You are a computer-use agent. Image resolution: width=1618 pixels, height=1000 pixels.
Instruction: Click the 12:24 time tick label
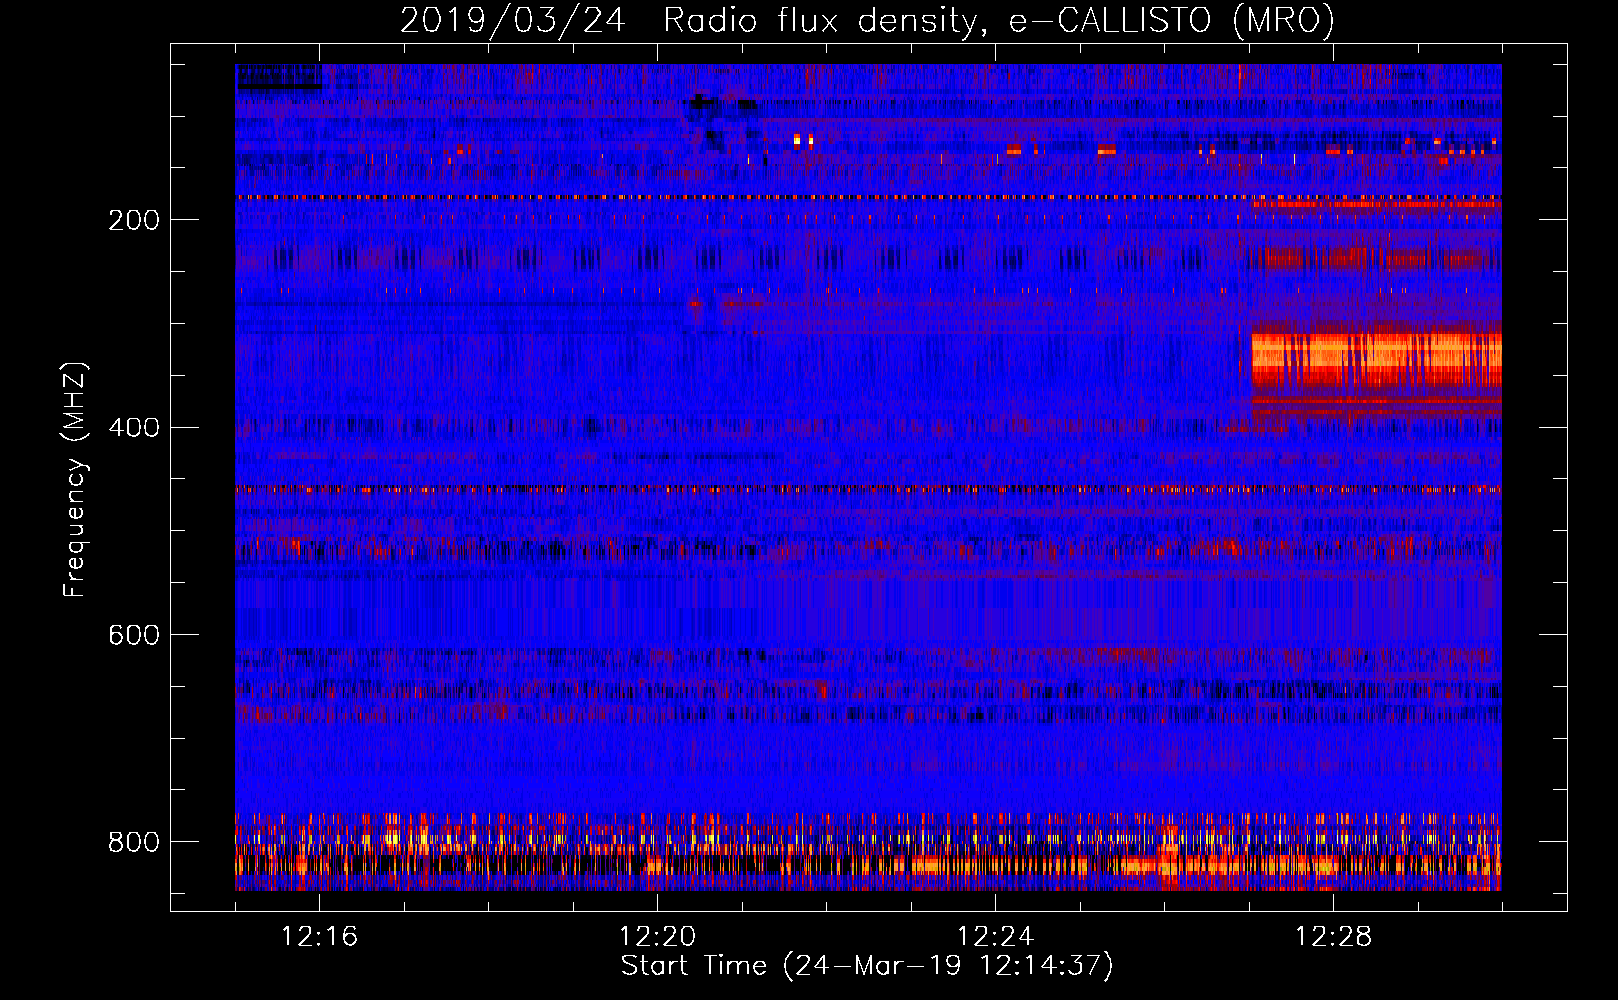(995, 937)
